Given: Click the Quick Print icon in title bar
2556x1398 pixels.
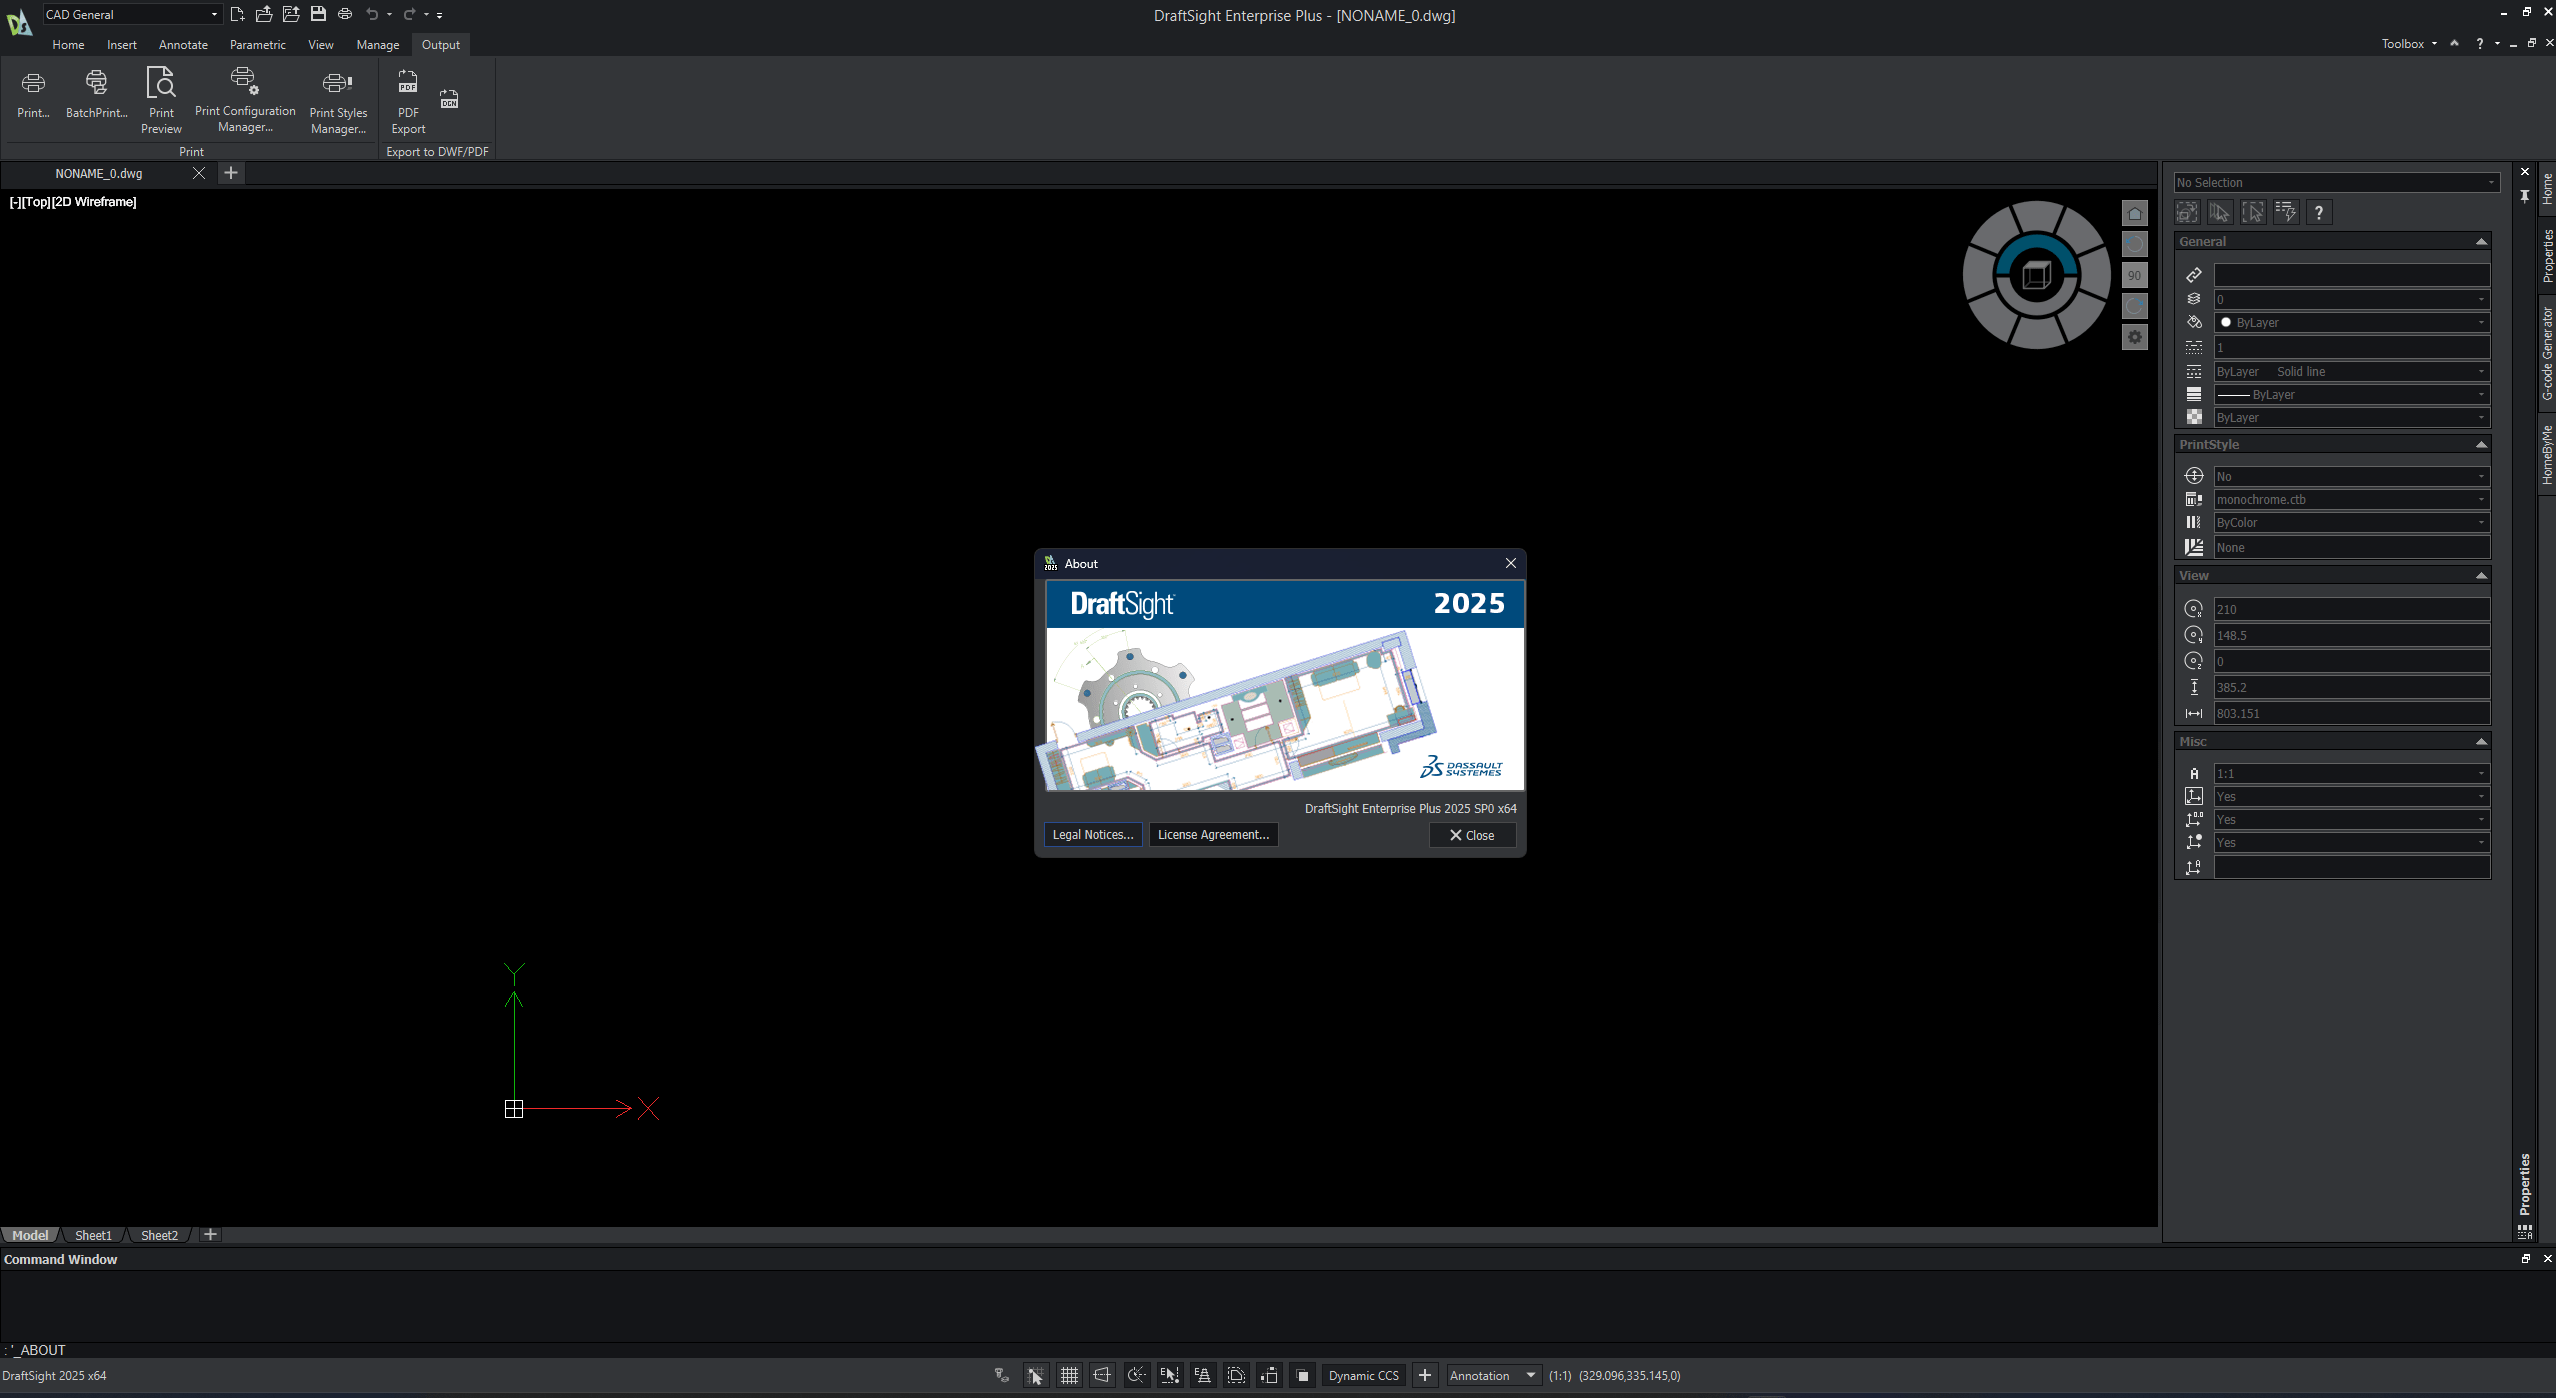Looking at the screenshot, I should tap(345, 14).
